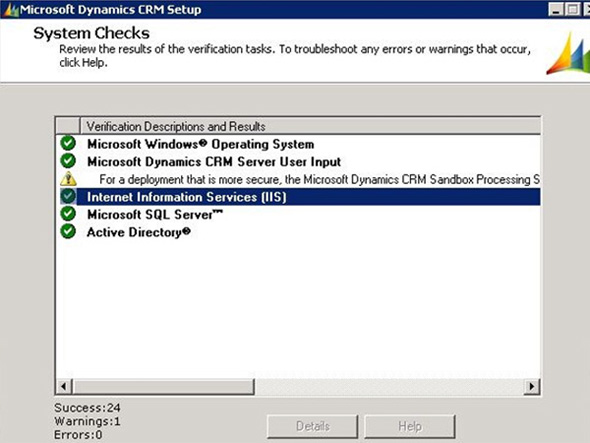
Task: Select the Active Directory row
Action: 298,232
